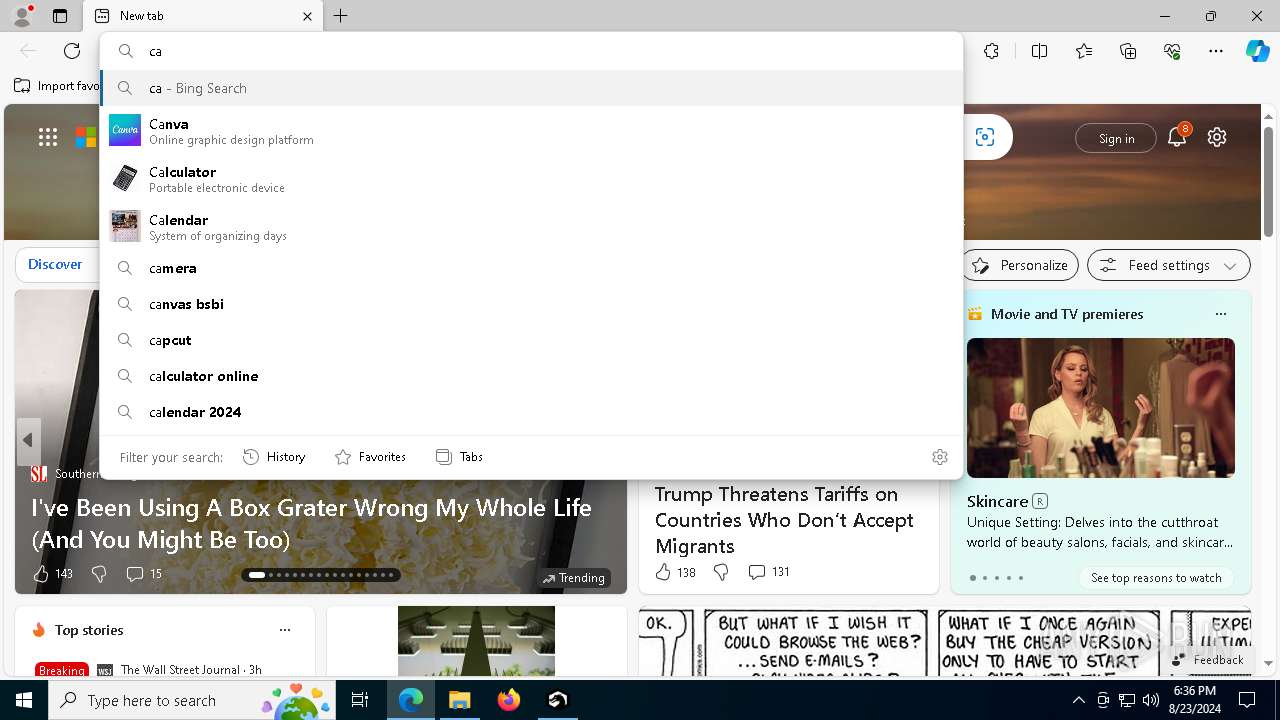The image size is (1280, 720).
Task: Open the apps grid launcher
Action: [x=48, y=138]
